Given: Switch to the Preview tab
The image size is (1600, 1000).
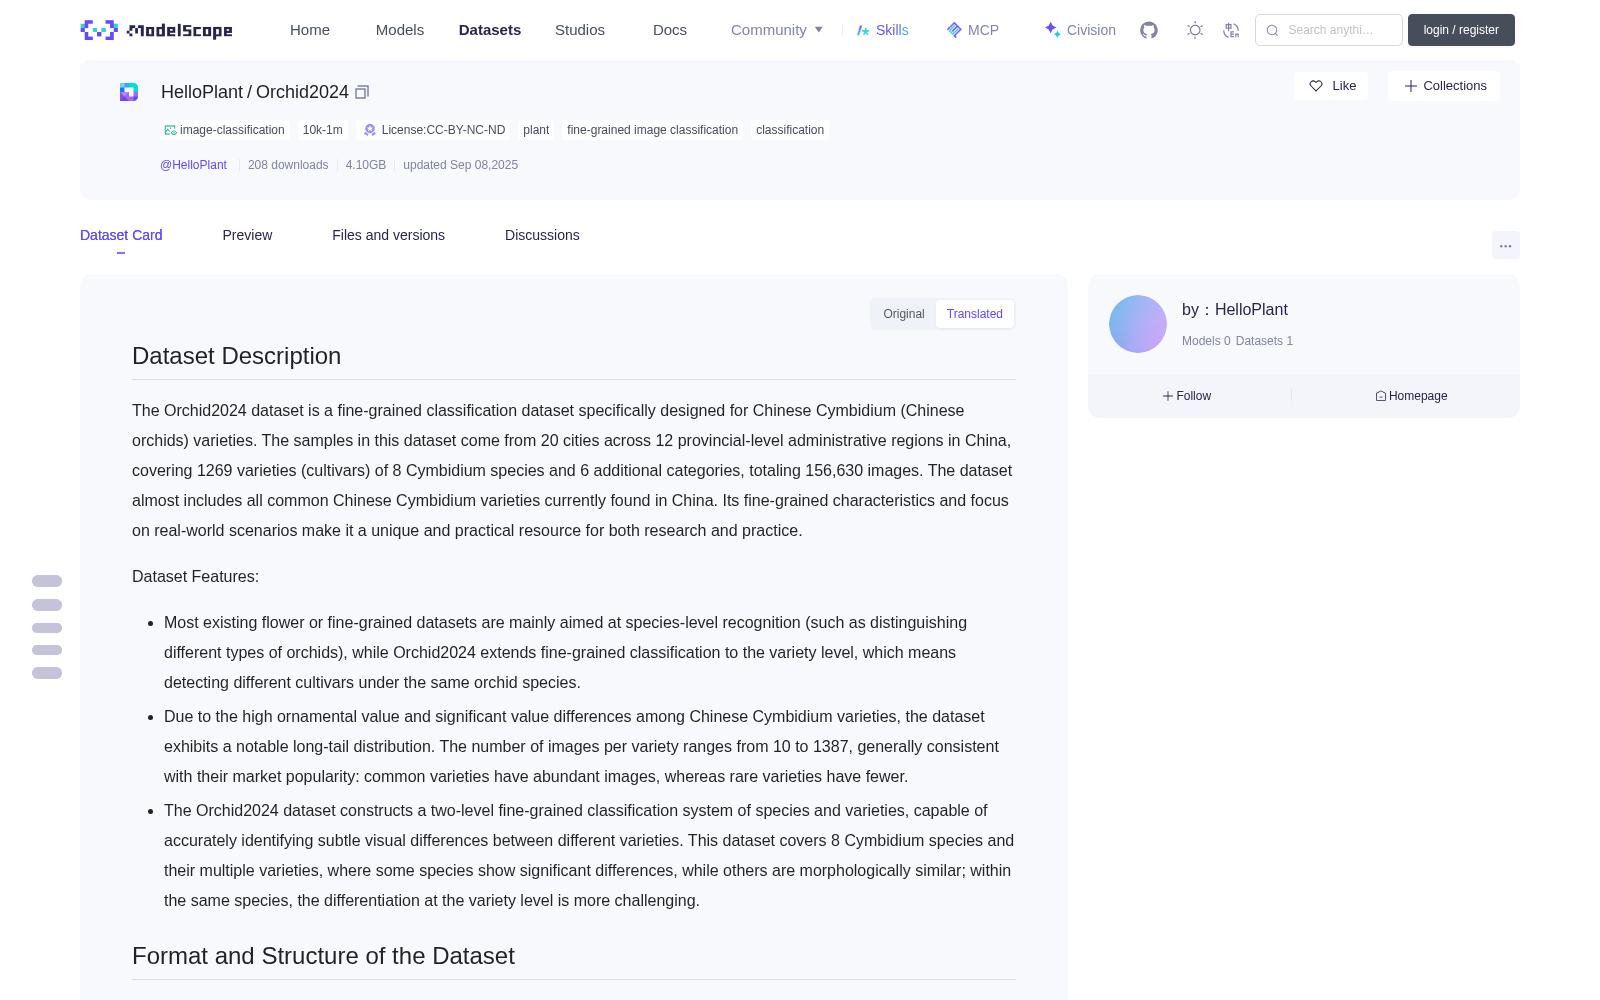Looking at the screenshot, I should (247, 235).
